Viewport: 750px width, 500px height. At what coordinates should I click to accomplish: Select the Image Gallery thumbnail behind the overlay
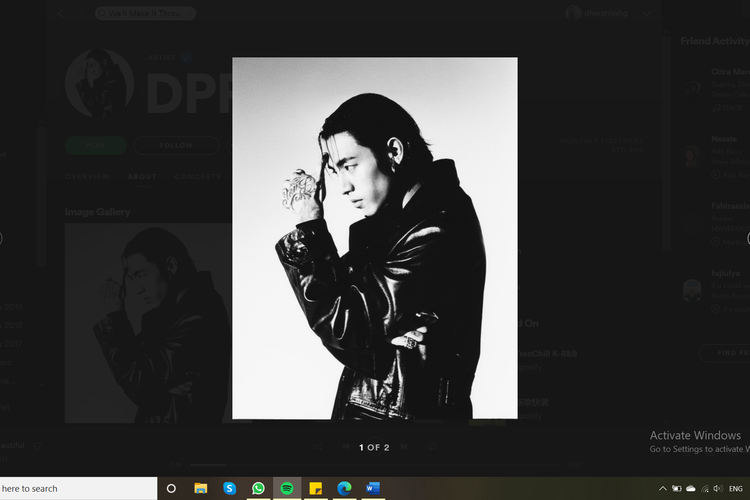(148, 322)
